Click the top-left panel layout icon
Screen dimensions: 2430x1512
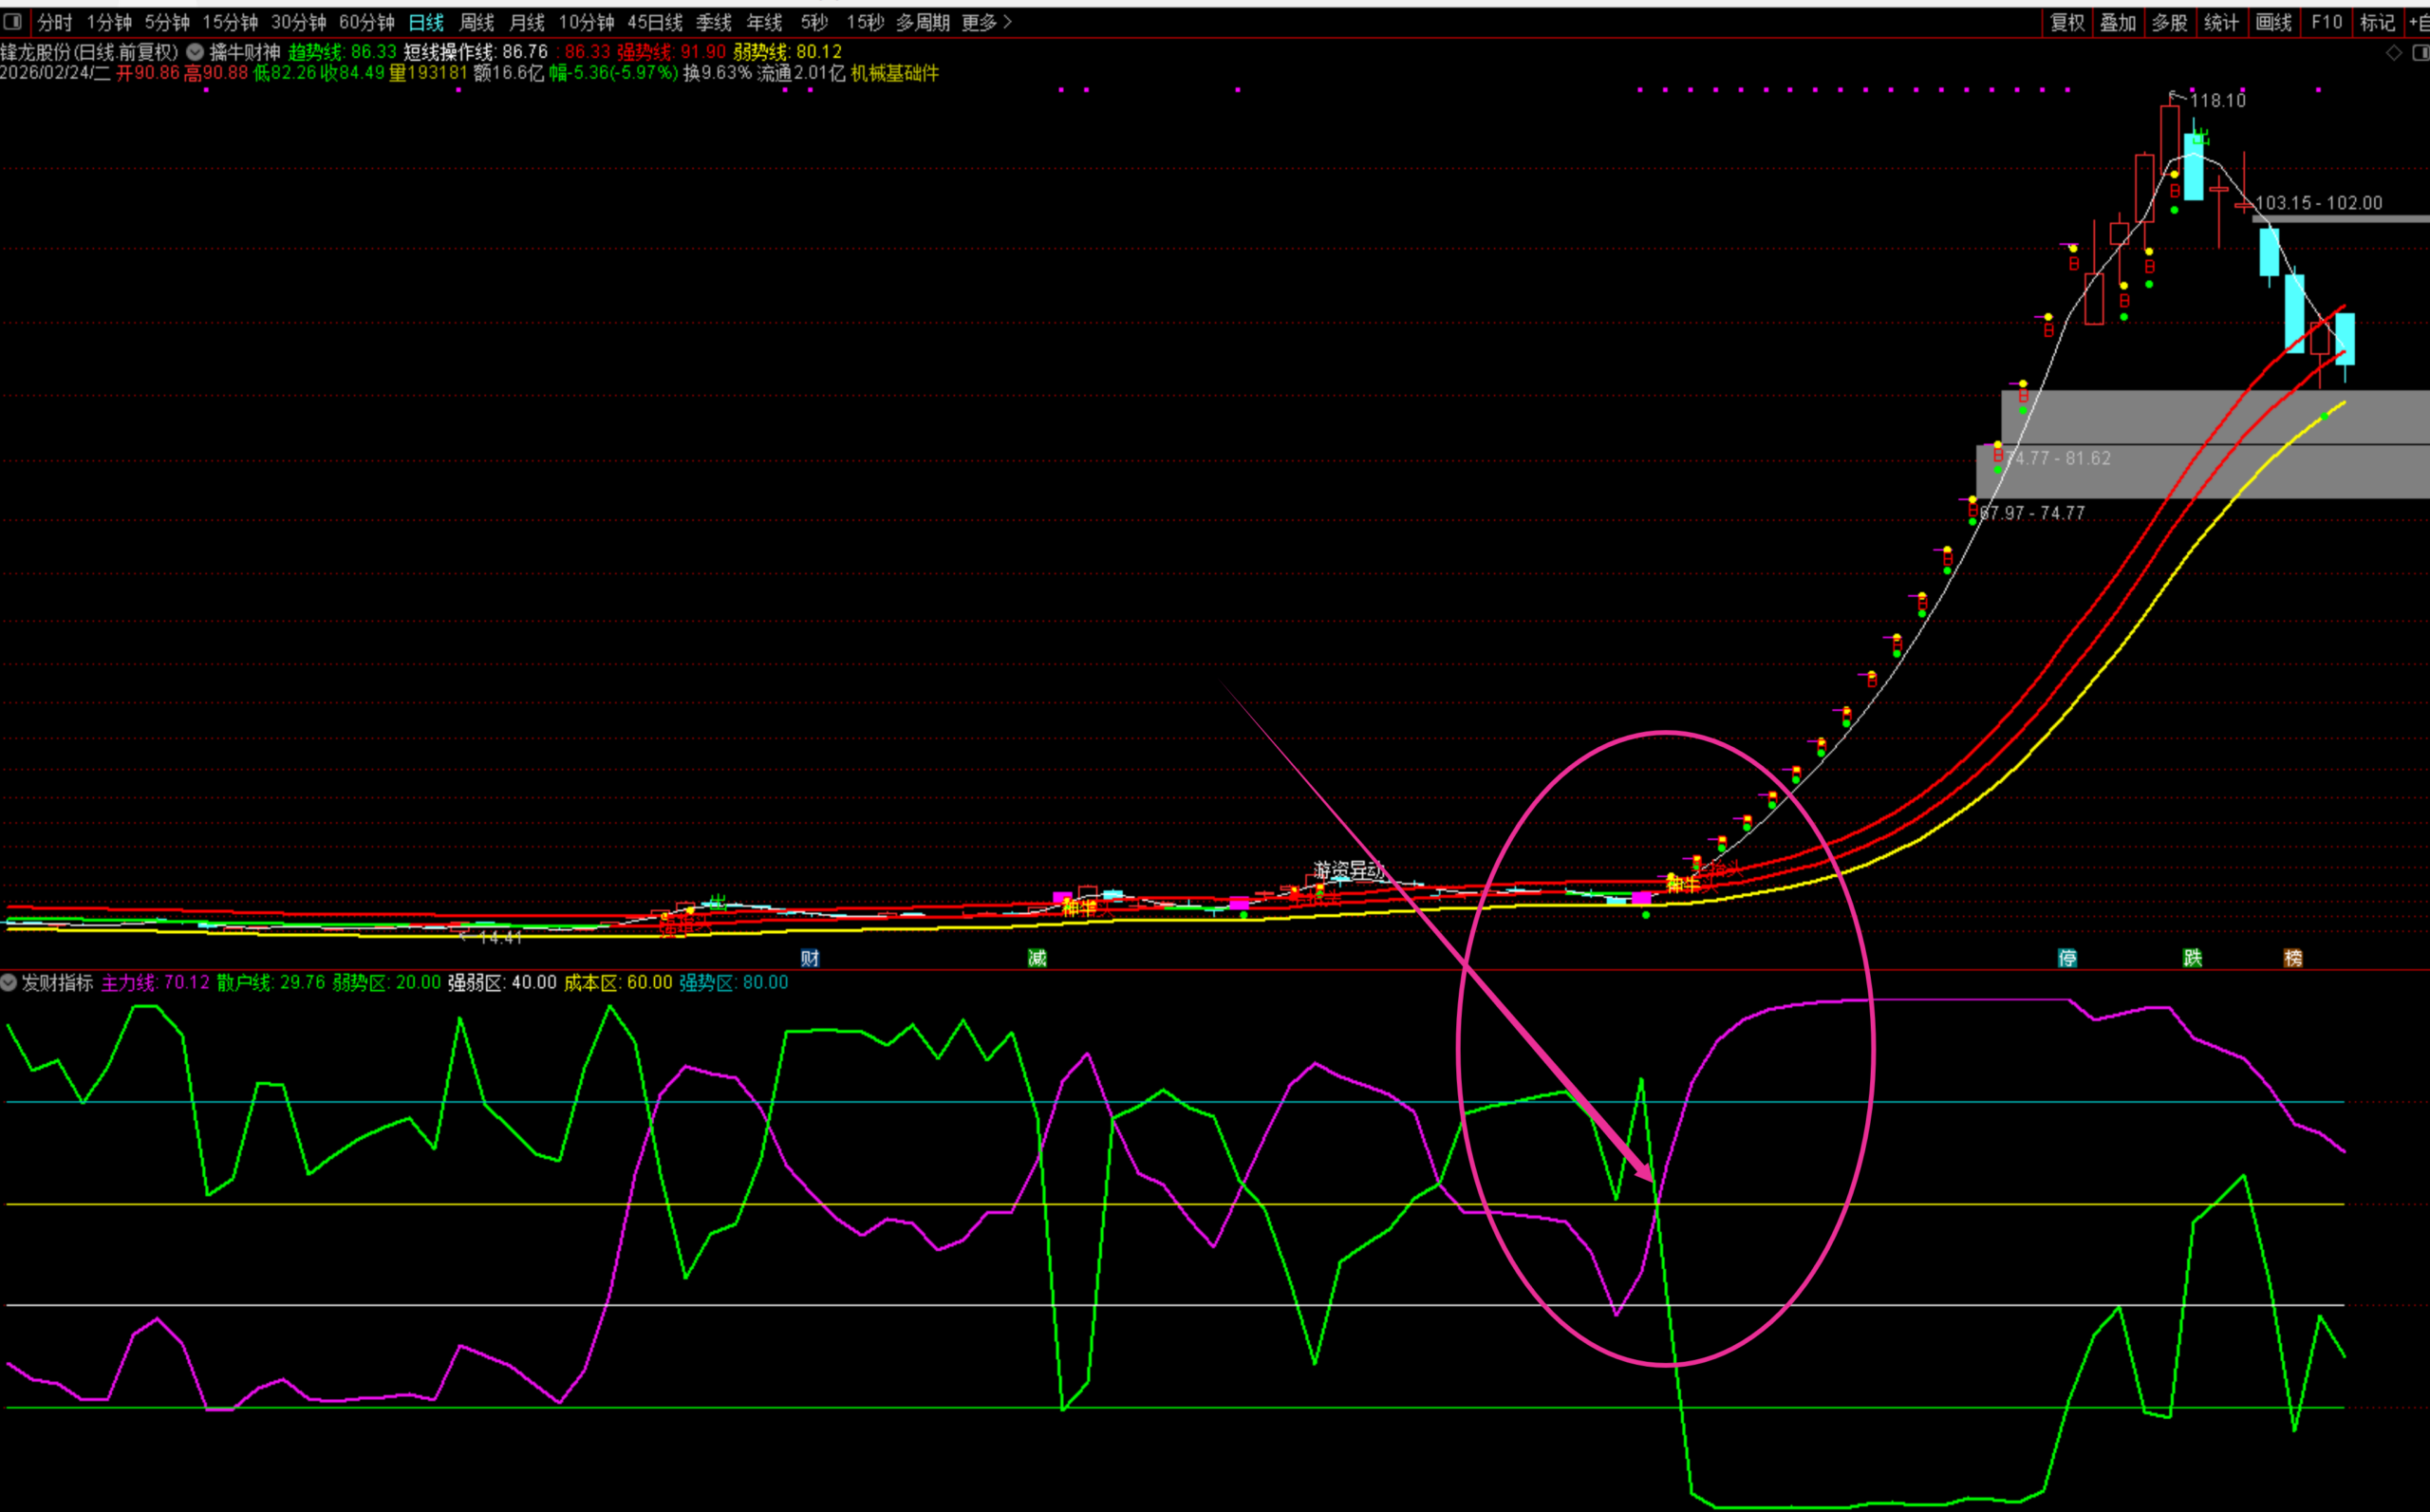tap(13, 21)
